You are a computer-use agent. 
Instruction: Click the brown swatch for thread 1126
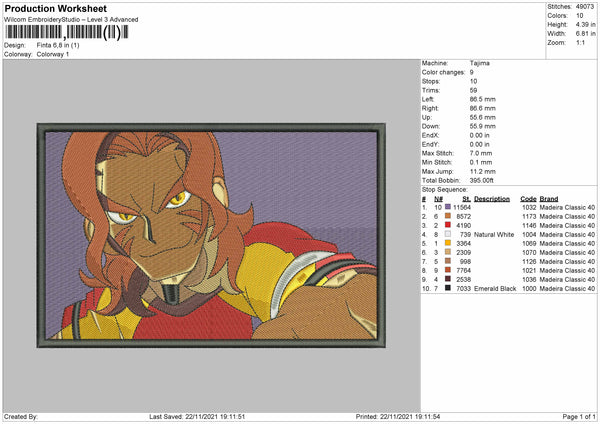[x=448, y=261]
